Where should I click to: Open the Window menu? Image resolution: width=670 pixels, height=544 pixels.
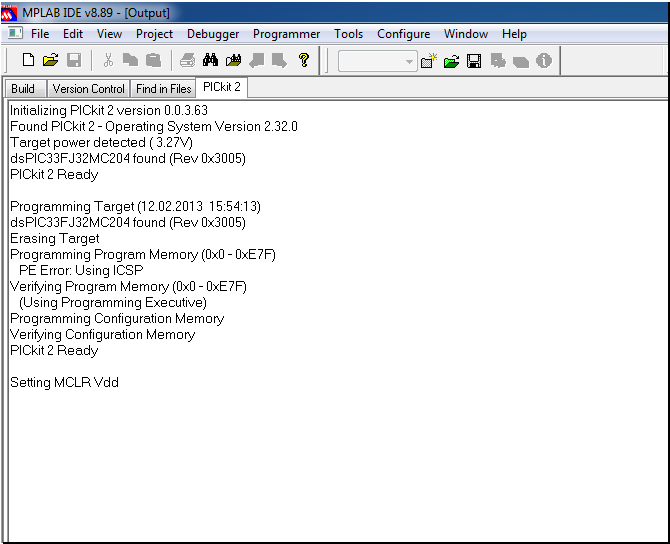[x=466, y=34]
